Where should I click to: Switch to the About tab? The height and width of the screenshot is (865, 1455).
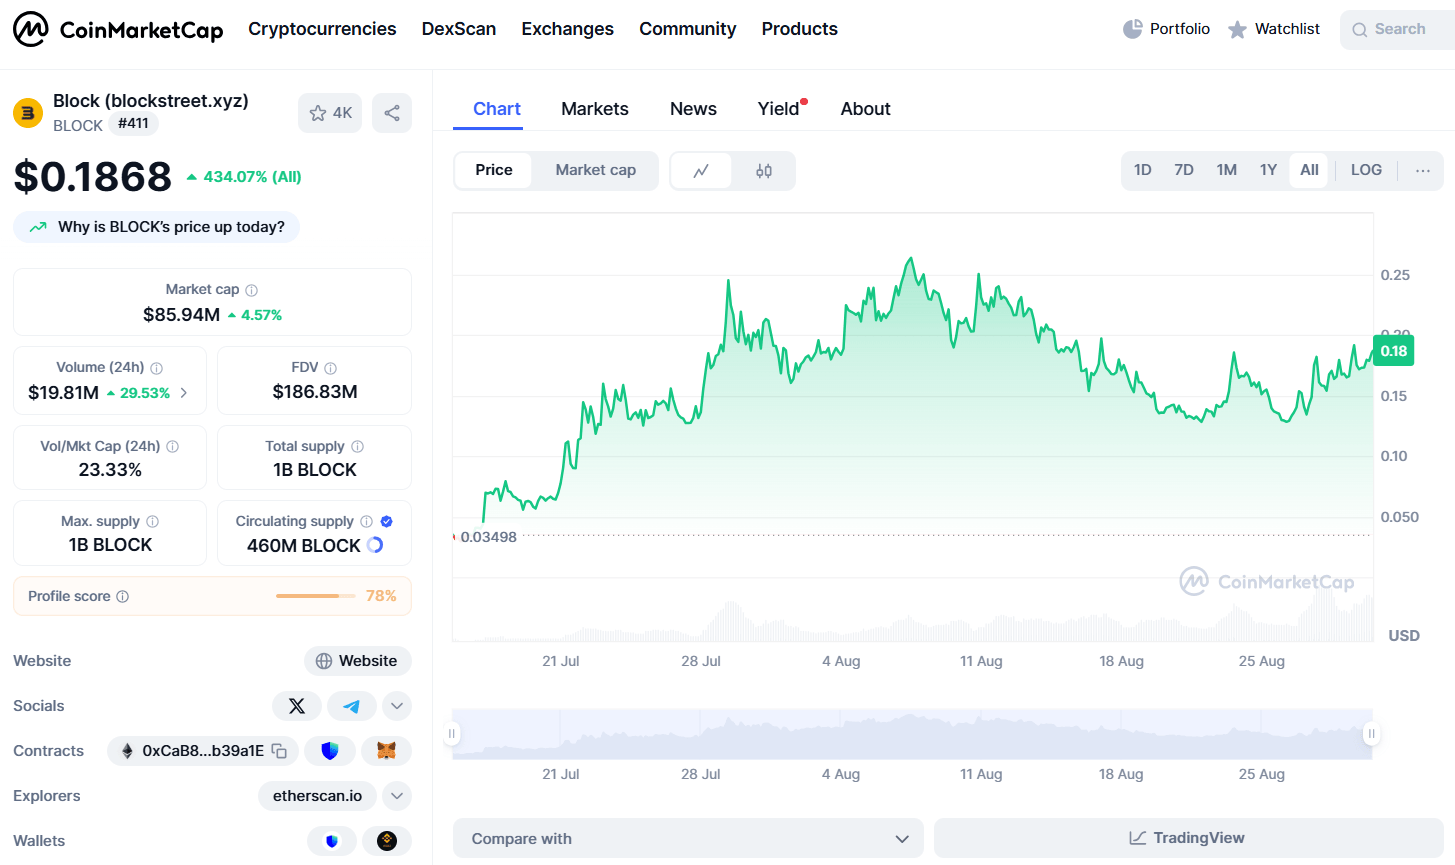click(866, 109)
